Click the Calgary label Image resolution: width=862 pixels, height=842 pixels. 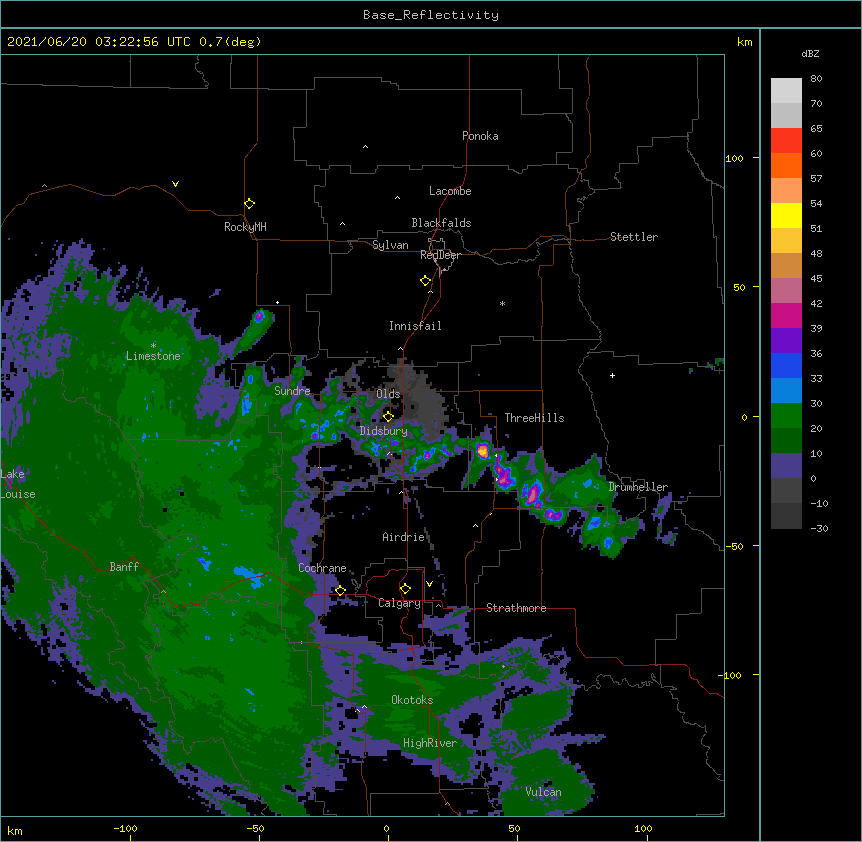tap(399, 603)
